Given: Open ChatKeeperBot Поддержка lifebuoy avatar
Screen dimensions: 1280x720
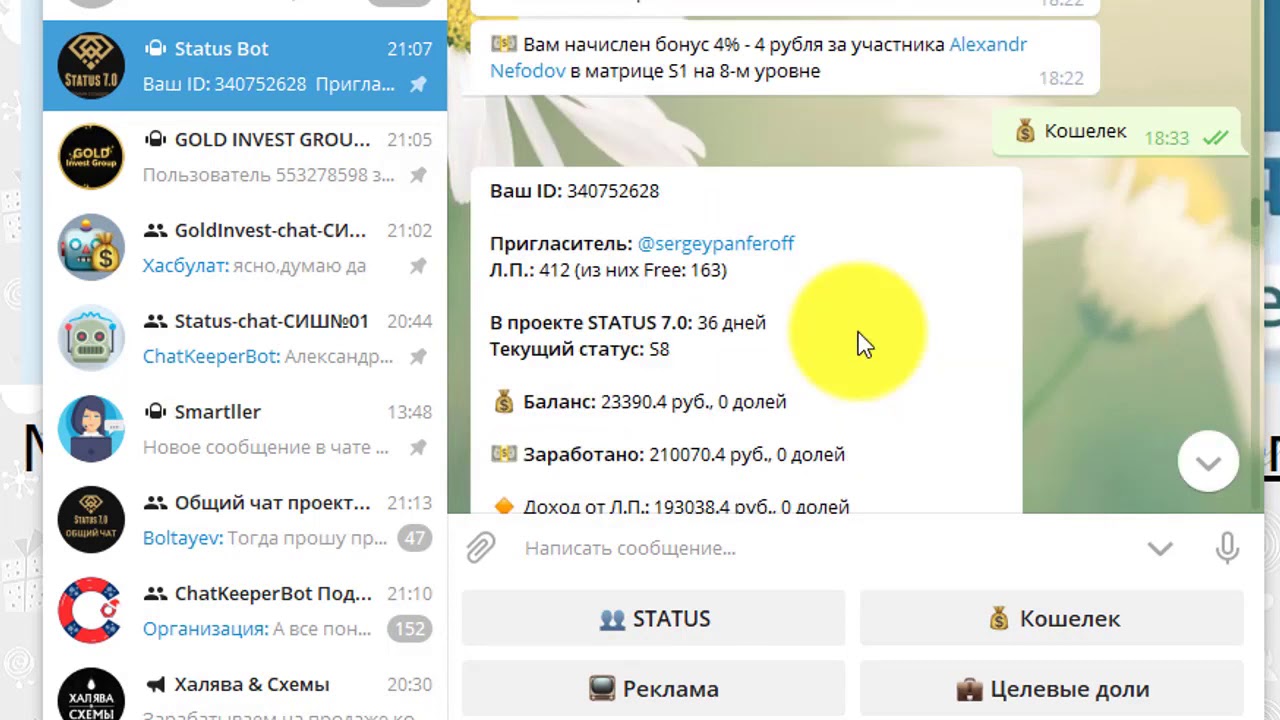Looking at the screenshot, I should tap(91, 611).
